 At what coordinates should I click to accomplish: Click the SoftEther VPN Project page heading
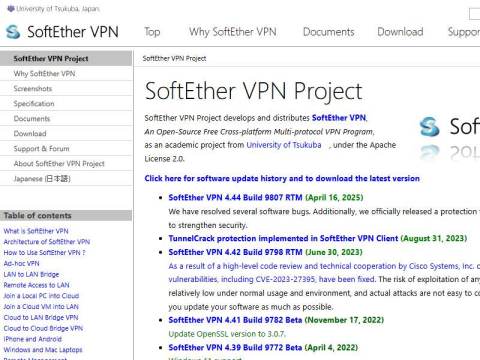click(x=253, y=91)
